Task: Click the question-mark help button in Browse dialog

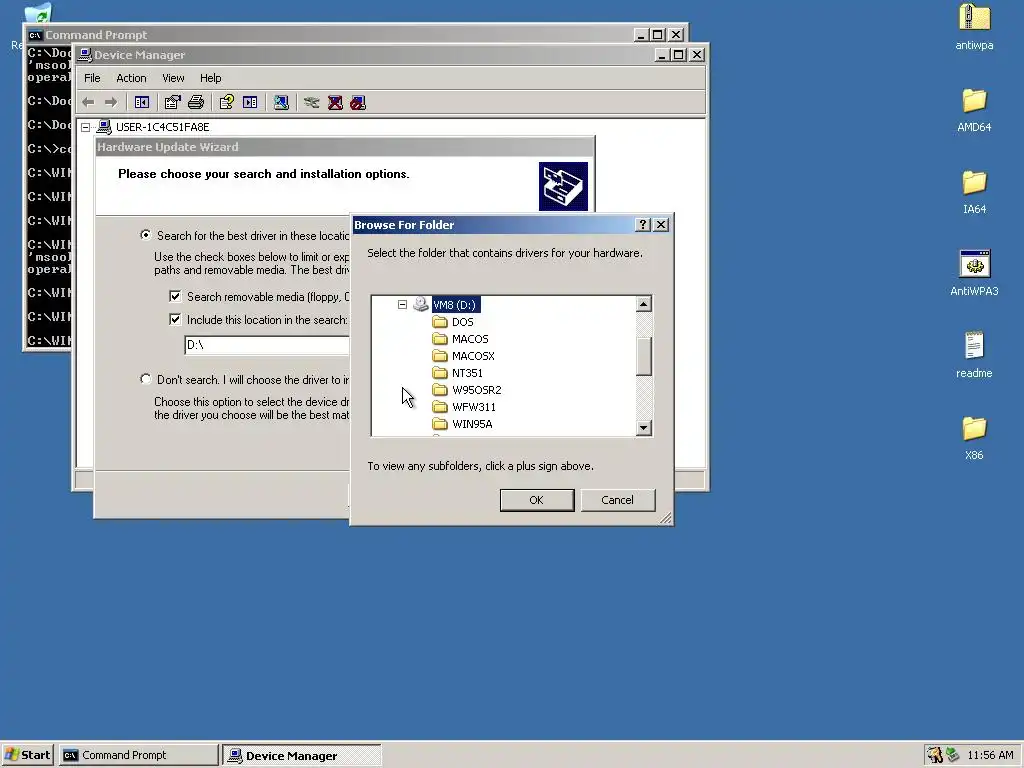Action: [x=643, y=225]
